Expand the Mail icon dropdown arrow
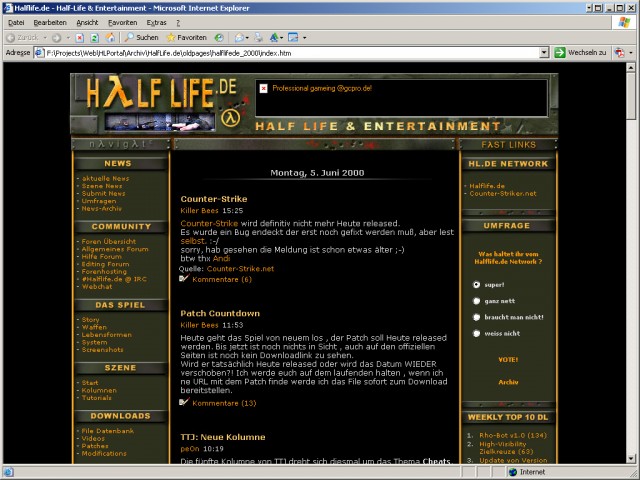640x480 pixels. [x=247, y=38]
